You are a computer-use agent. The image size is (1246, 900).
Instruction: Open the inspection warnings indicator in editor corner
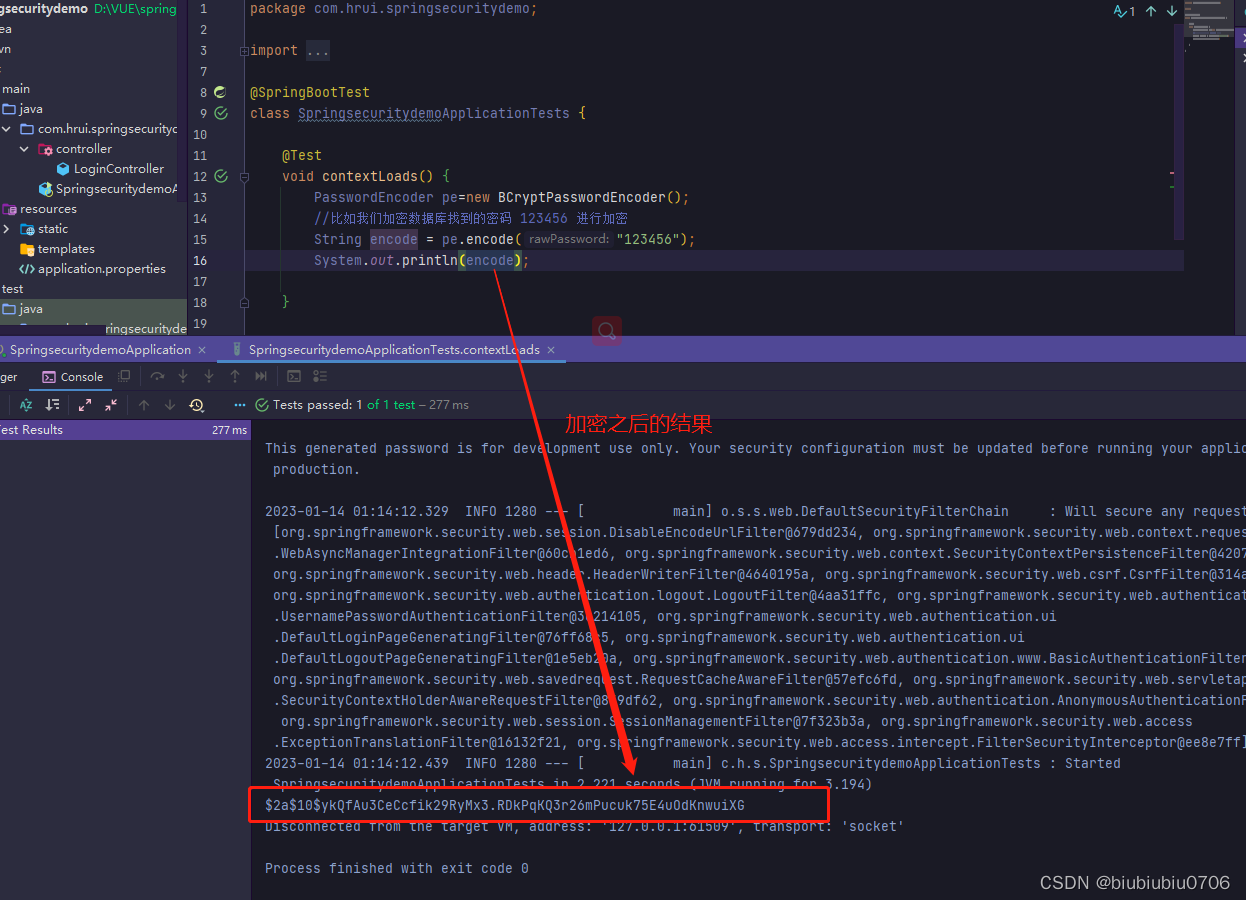(1124, 11)
